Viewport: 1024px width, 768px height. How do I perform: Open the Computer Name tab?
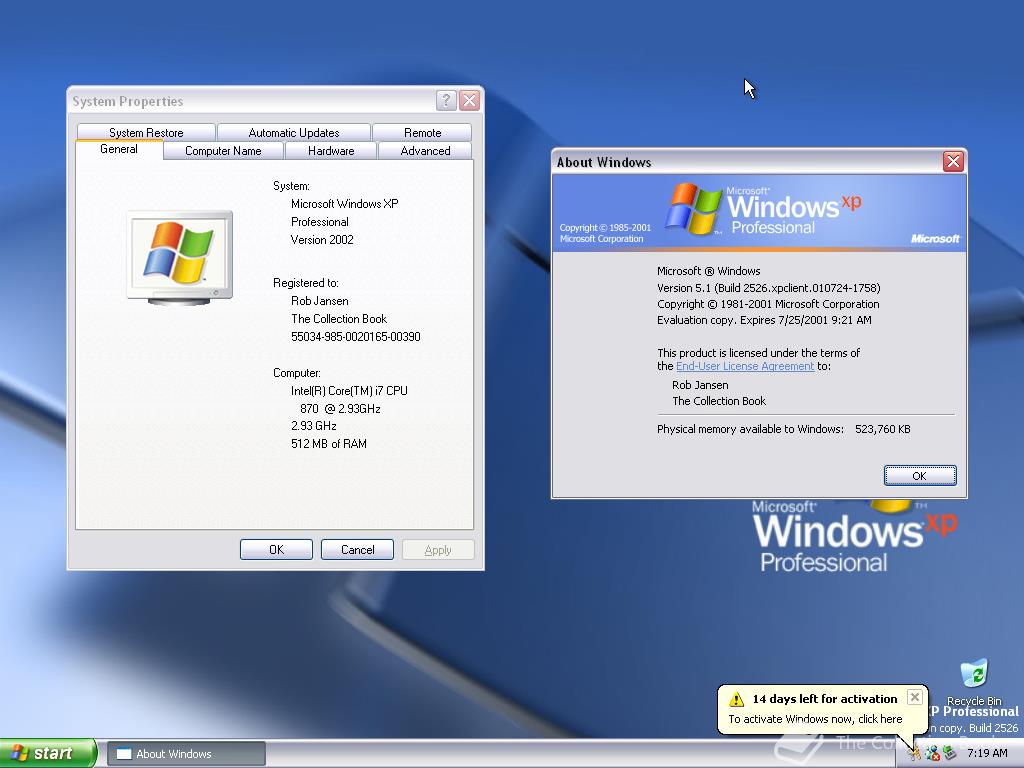coord(223,151)
